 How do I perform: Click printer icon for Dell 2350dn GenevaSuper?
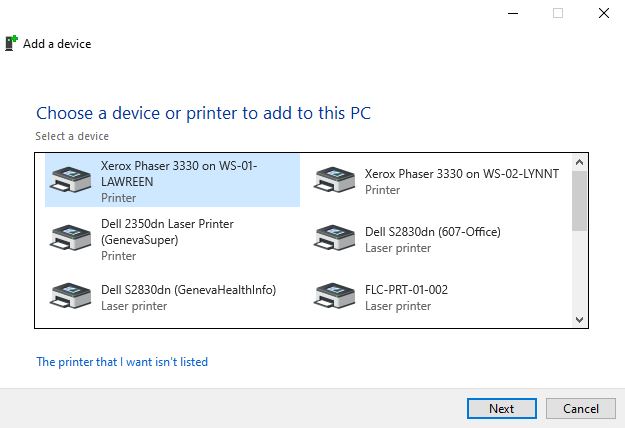click(70, 238)
